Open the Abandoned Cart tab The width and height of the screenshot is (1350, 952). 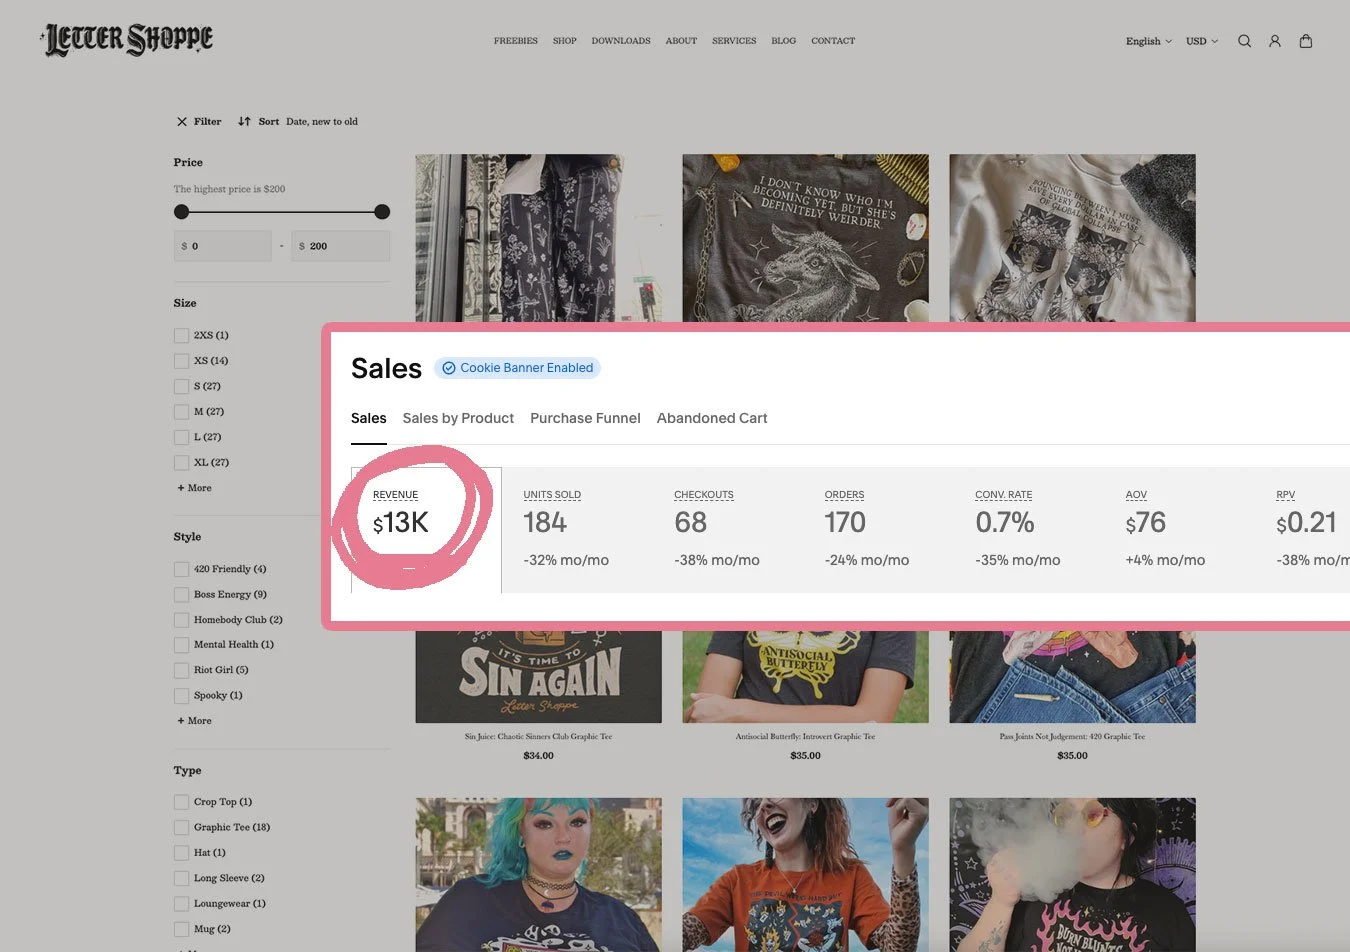pos(712,418)
